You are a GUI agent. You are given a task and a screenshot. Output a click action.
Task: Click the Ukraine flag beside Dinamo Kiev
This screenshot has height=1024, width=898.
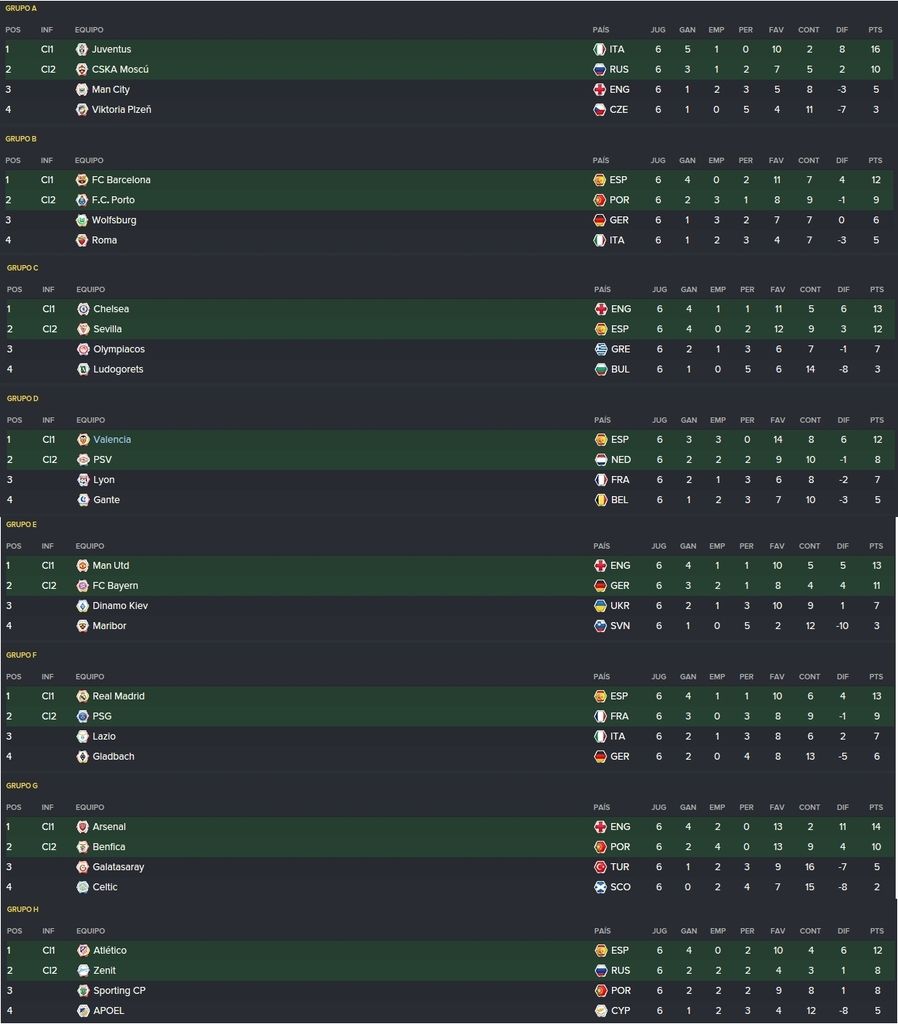pos(600,605)
